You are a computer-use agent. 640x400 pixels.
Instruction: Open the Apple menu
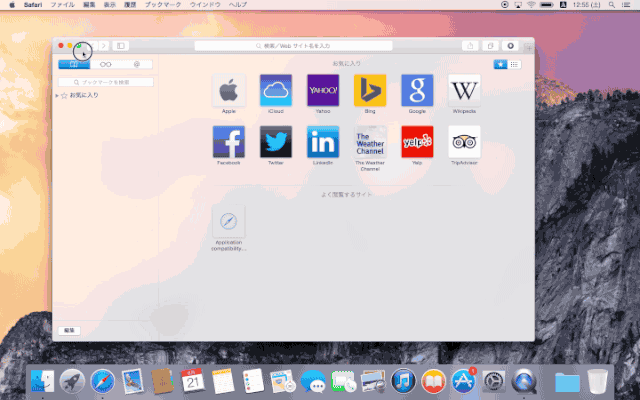(12, 5)
